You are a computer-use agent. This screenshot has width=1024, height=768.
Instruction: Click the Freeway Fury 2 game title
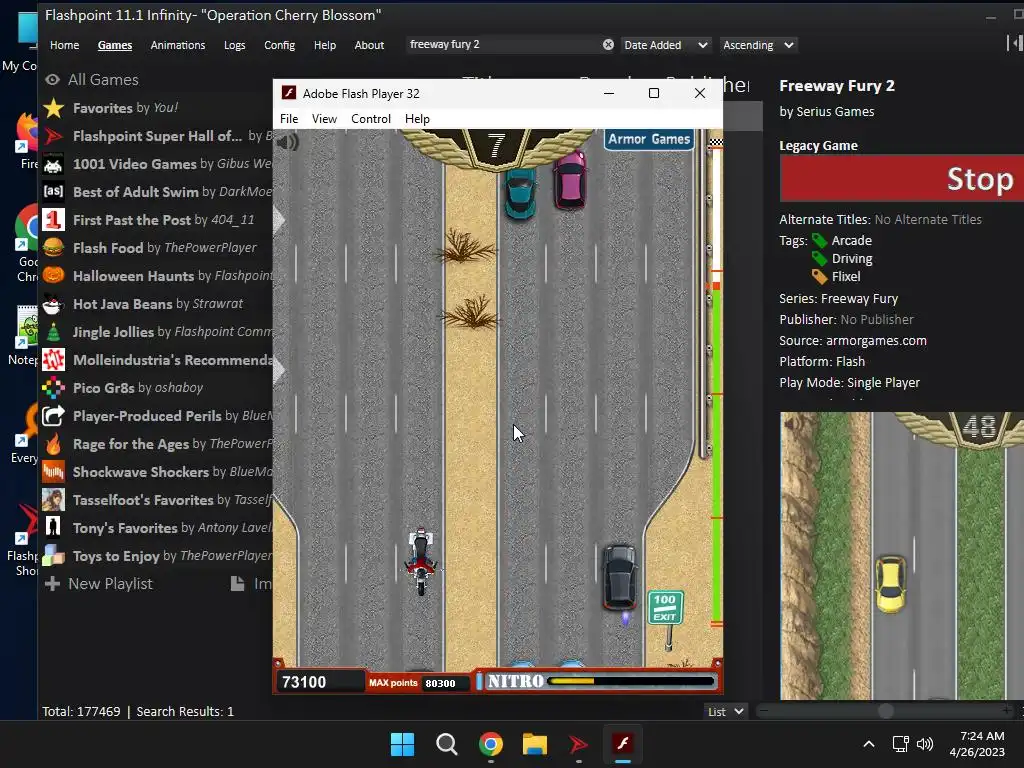click(x=837, y=86)
